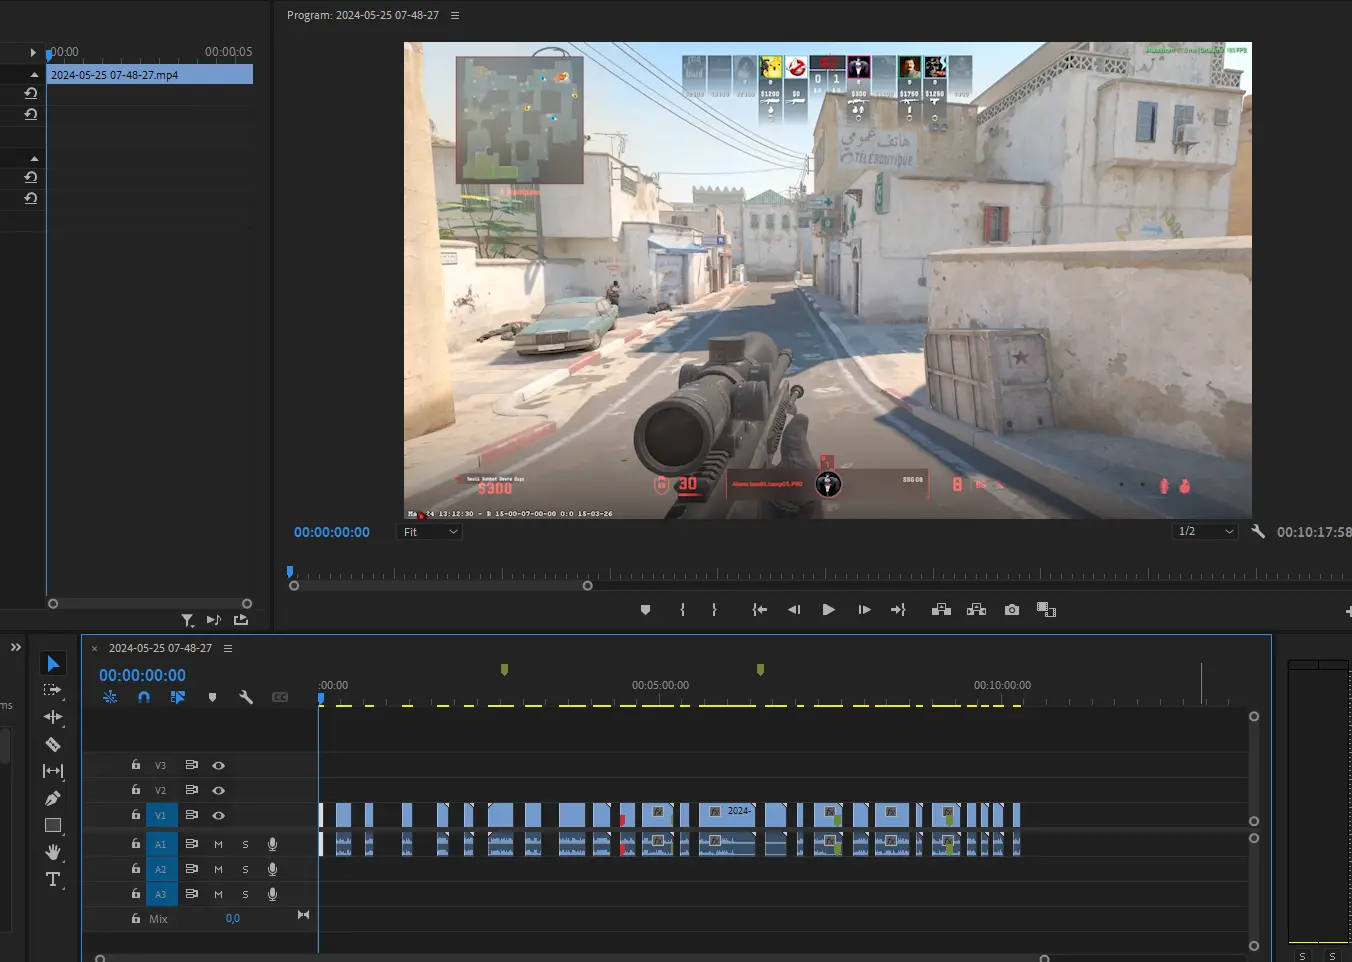Screen dimensions: 1352x962
Task: Click the Extract button in Program Monitor
Action: click(x=977, y=610)
